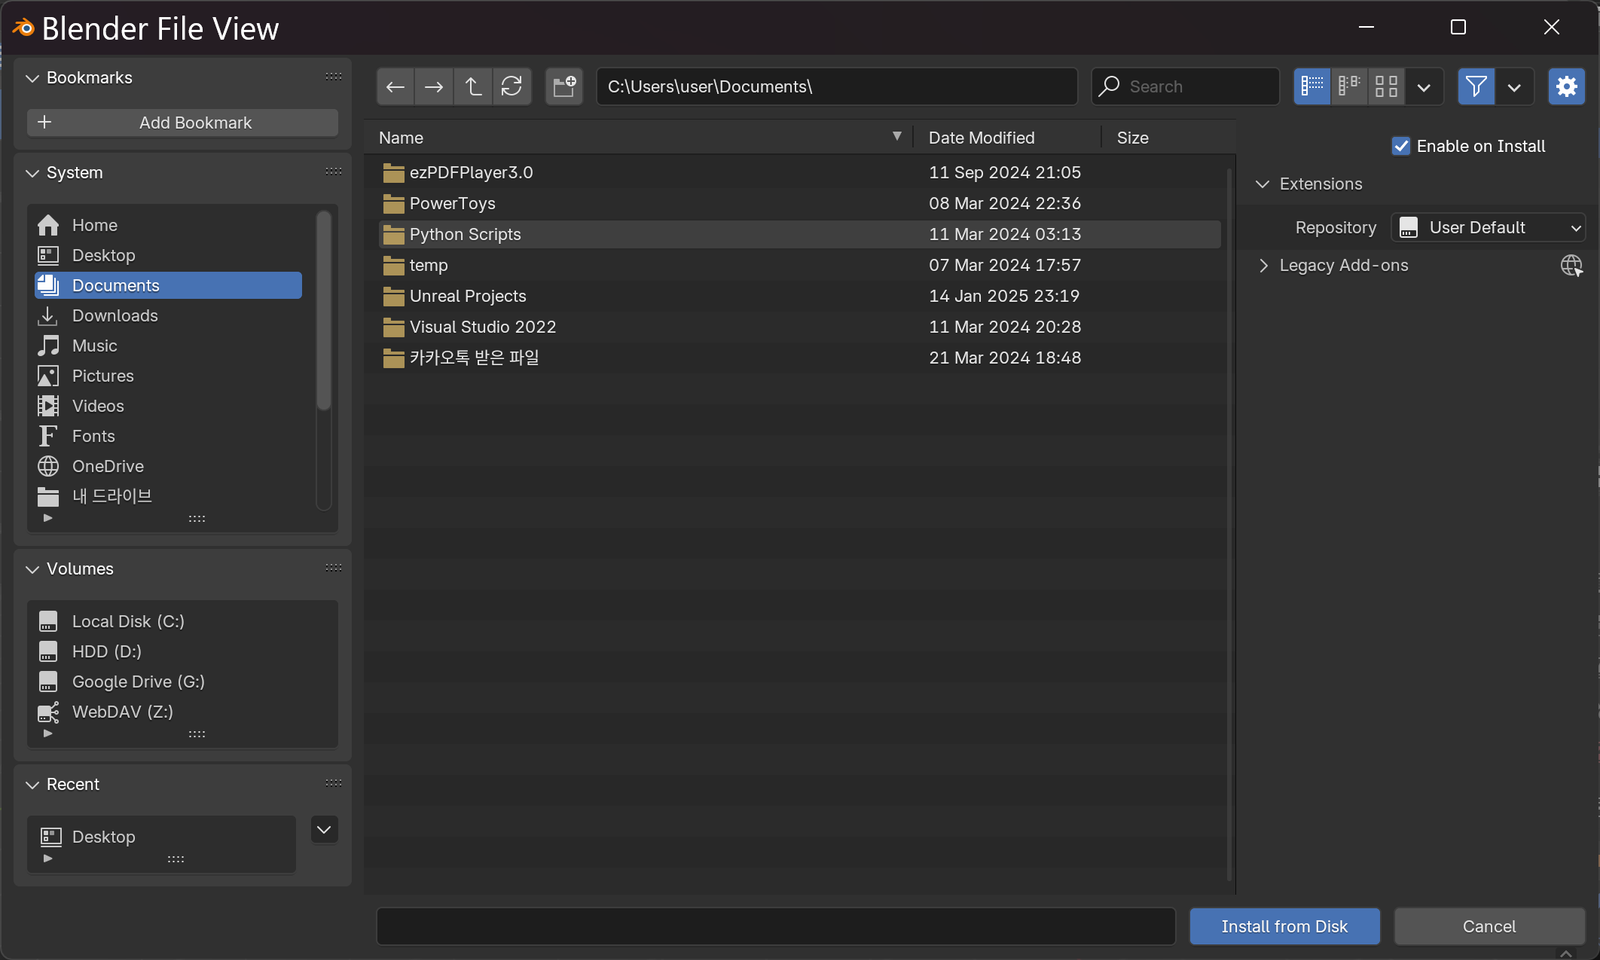Image resolution: width=1600 pixels, height=960 pixels.
Task: Select Documents in System list
Action: click(168, 285)
